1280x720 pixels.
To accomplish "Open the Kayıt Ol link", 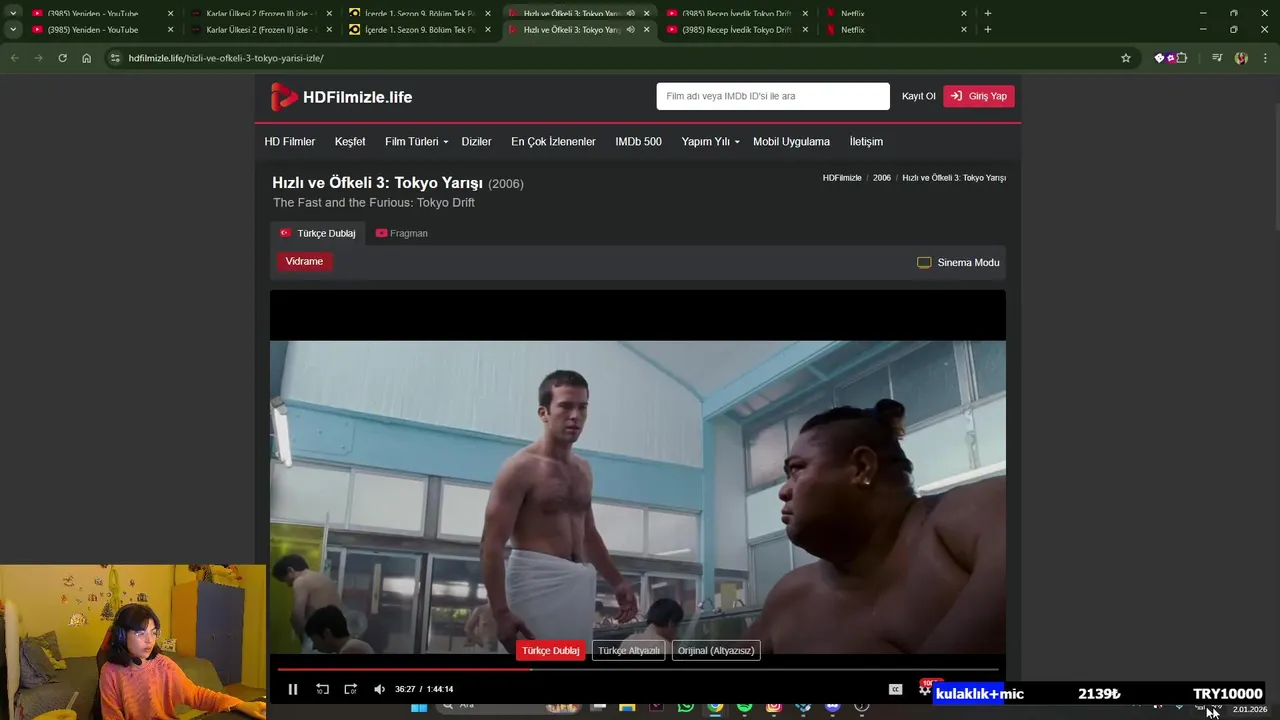I will [x=918, y=96].
